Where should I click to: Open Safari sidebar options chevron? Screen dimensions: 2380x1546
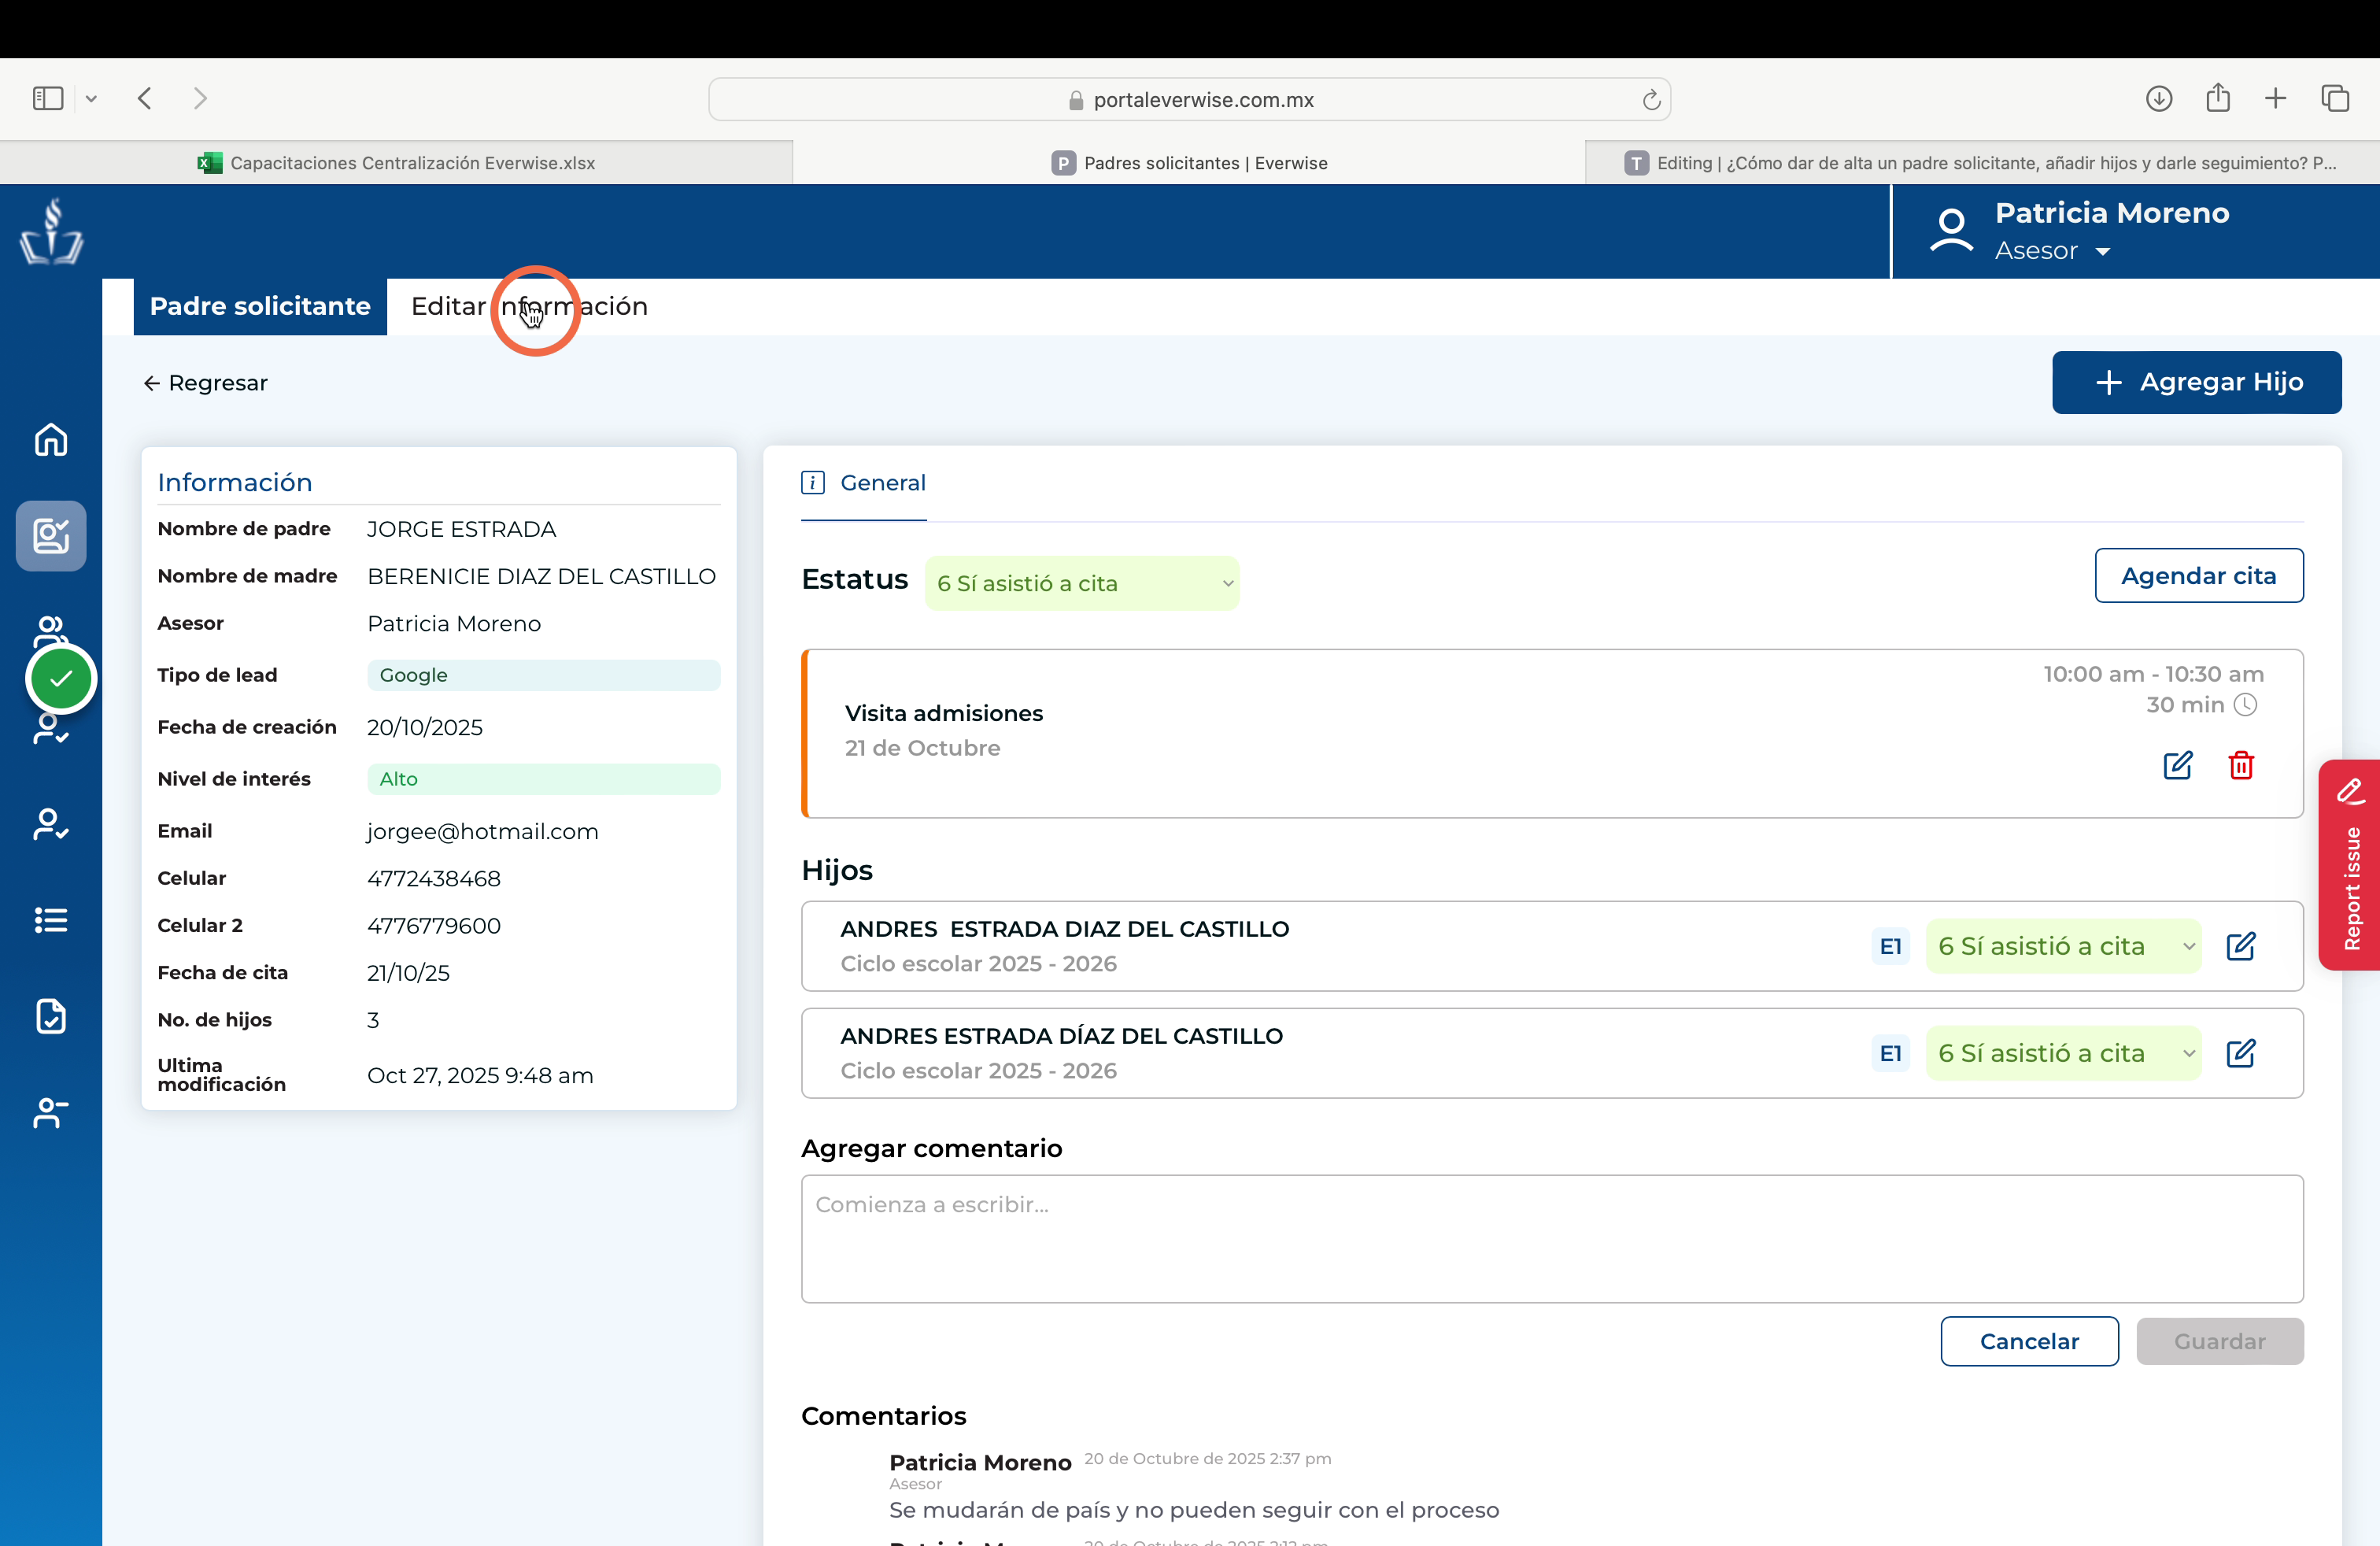[x=91, y=98]
